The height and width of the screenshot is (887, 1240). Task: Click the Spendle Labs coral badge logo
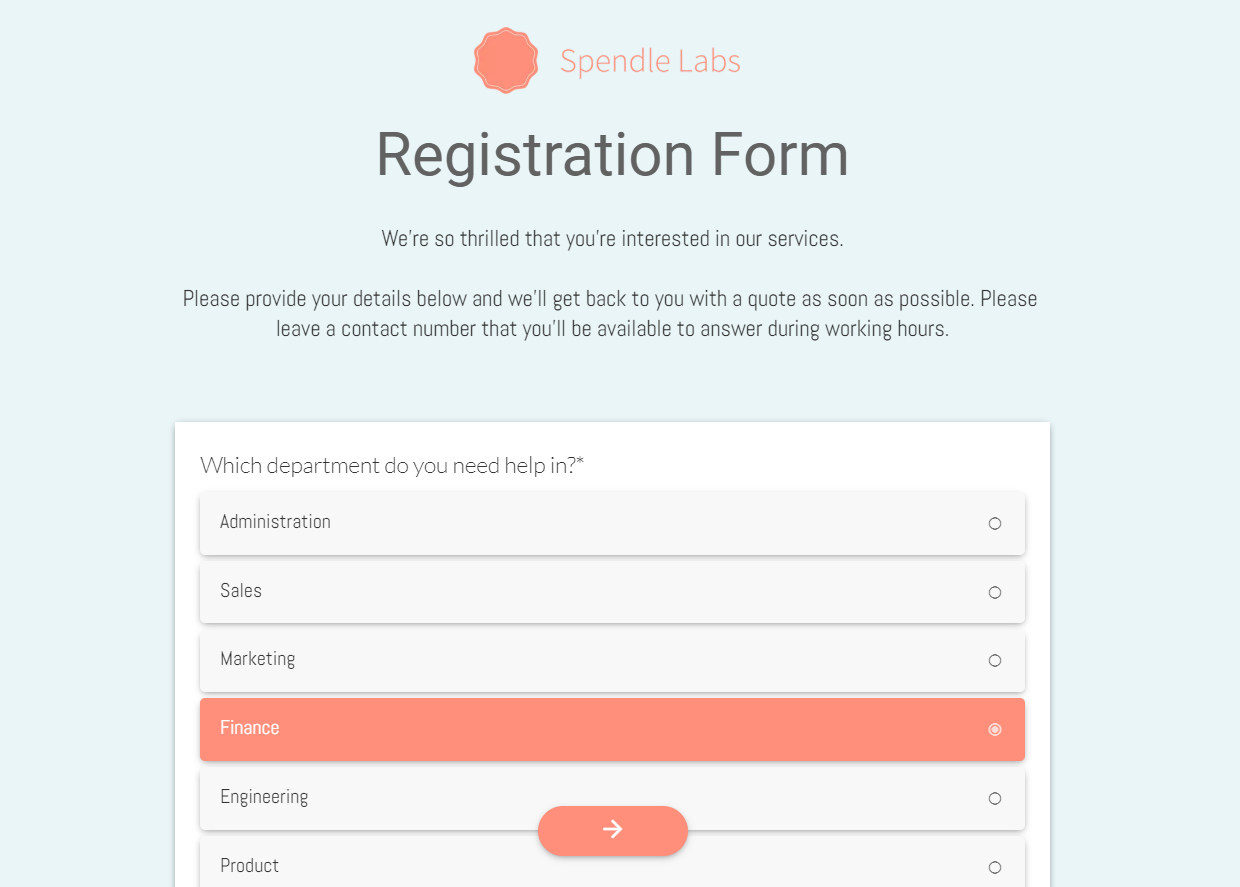pos(506,61)
